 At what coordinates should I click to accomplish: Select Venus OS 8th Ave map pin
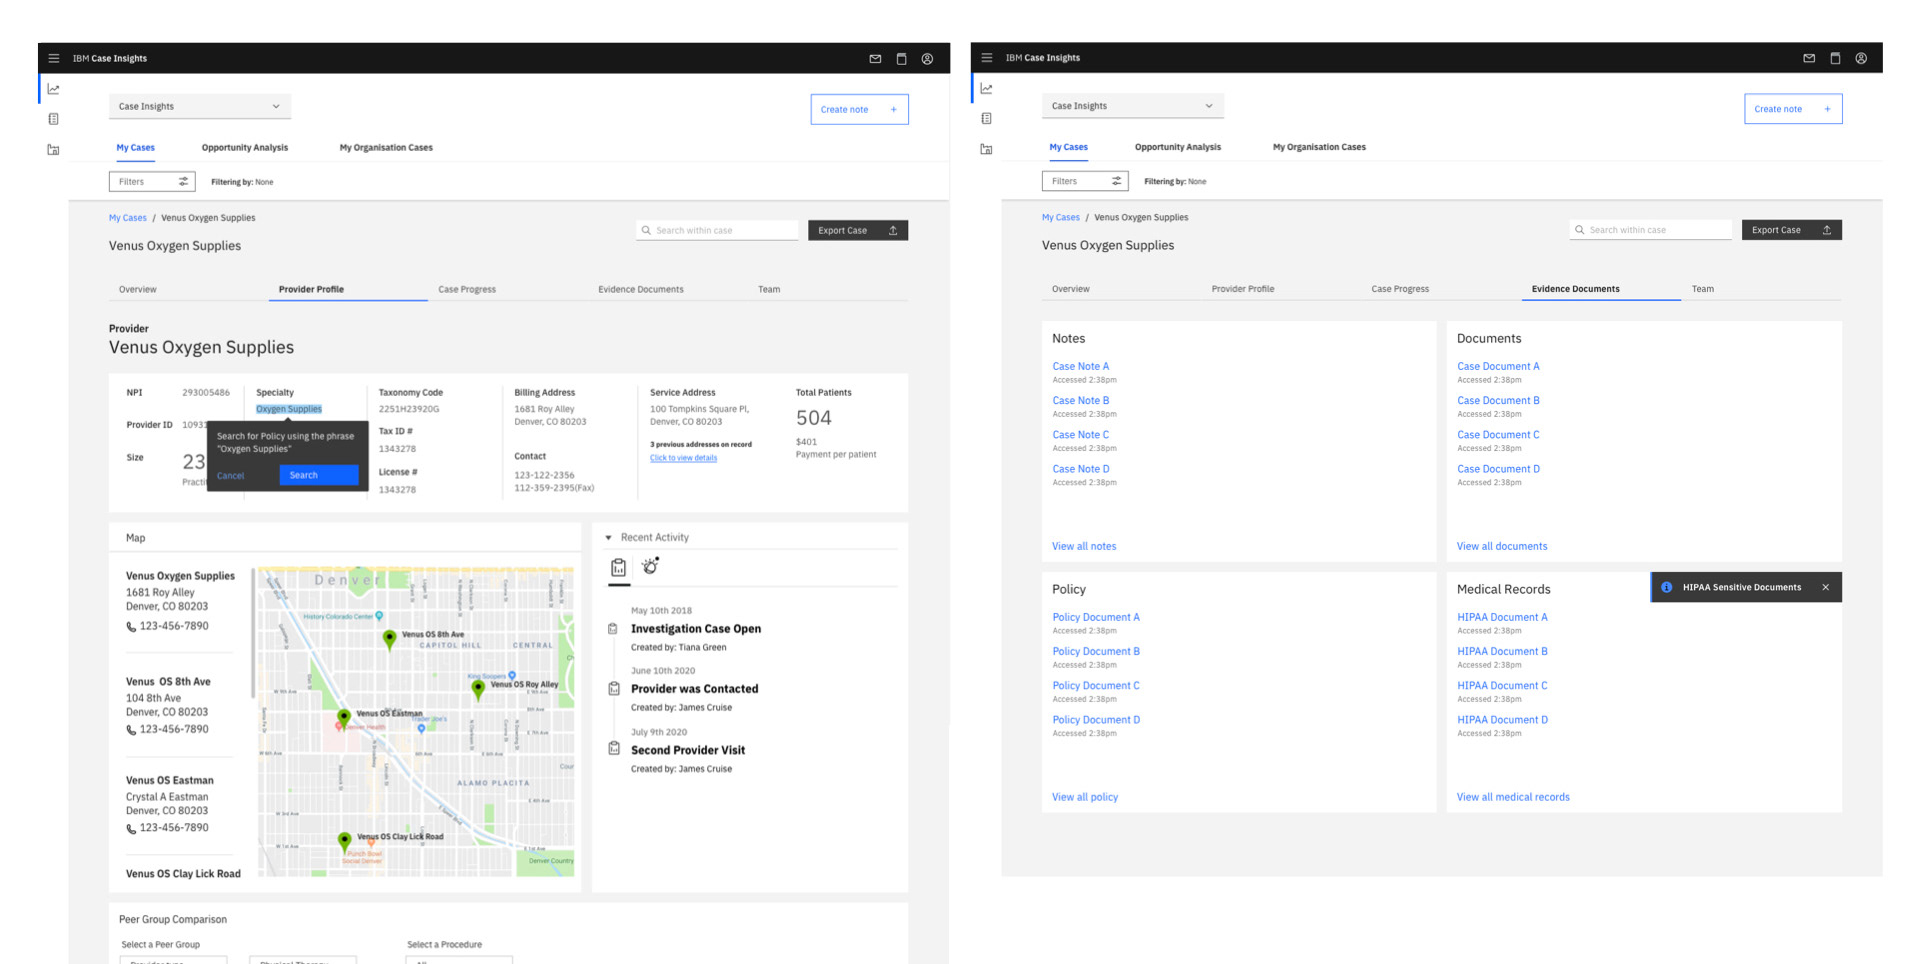390,640
